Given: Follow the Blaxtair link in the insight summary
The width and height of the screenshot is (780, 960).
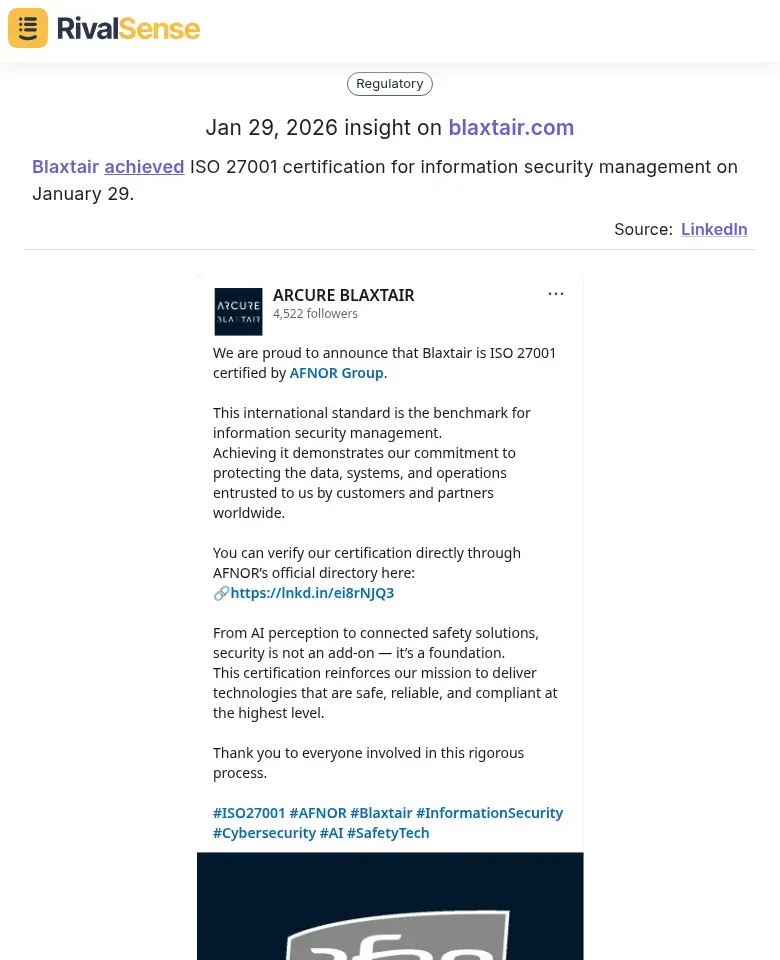Looking at the screenshot, I should [65, 166].
